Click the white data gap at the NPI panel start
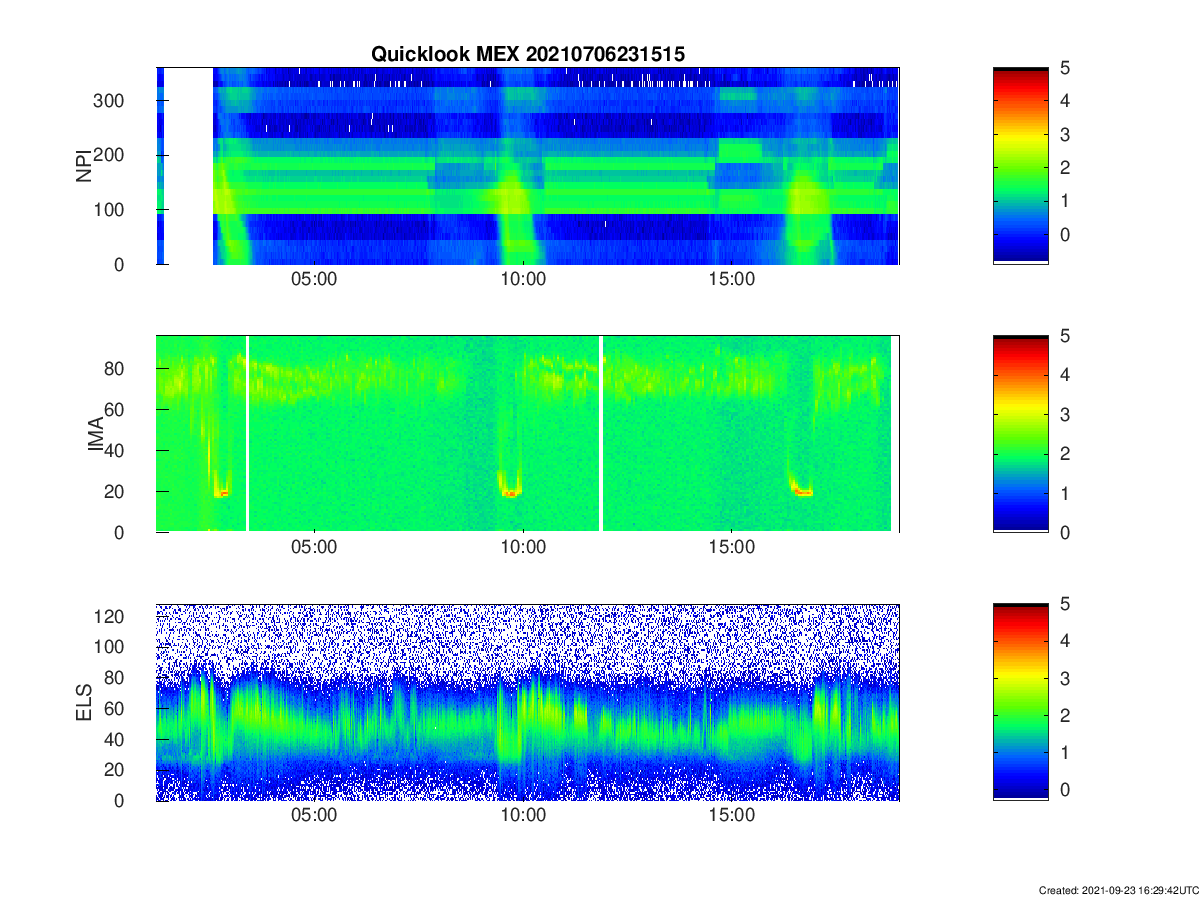 tap(188, 166)
